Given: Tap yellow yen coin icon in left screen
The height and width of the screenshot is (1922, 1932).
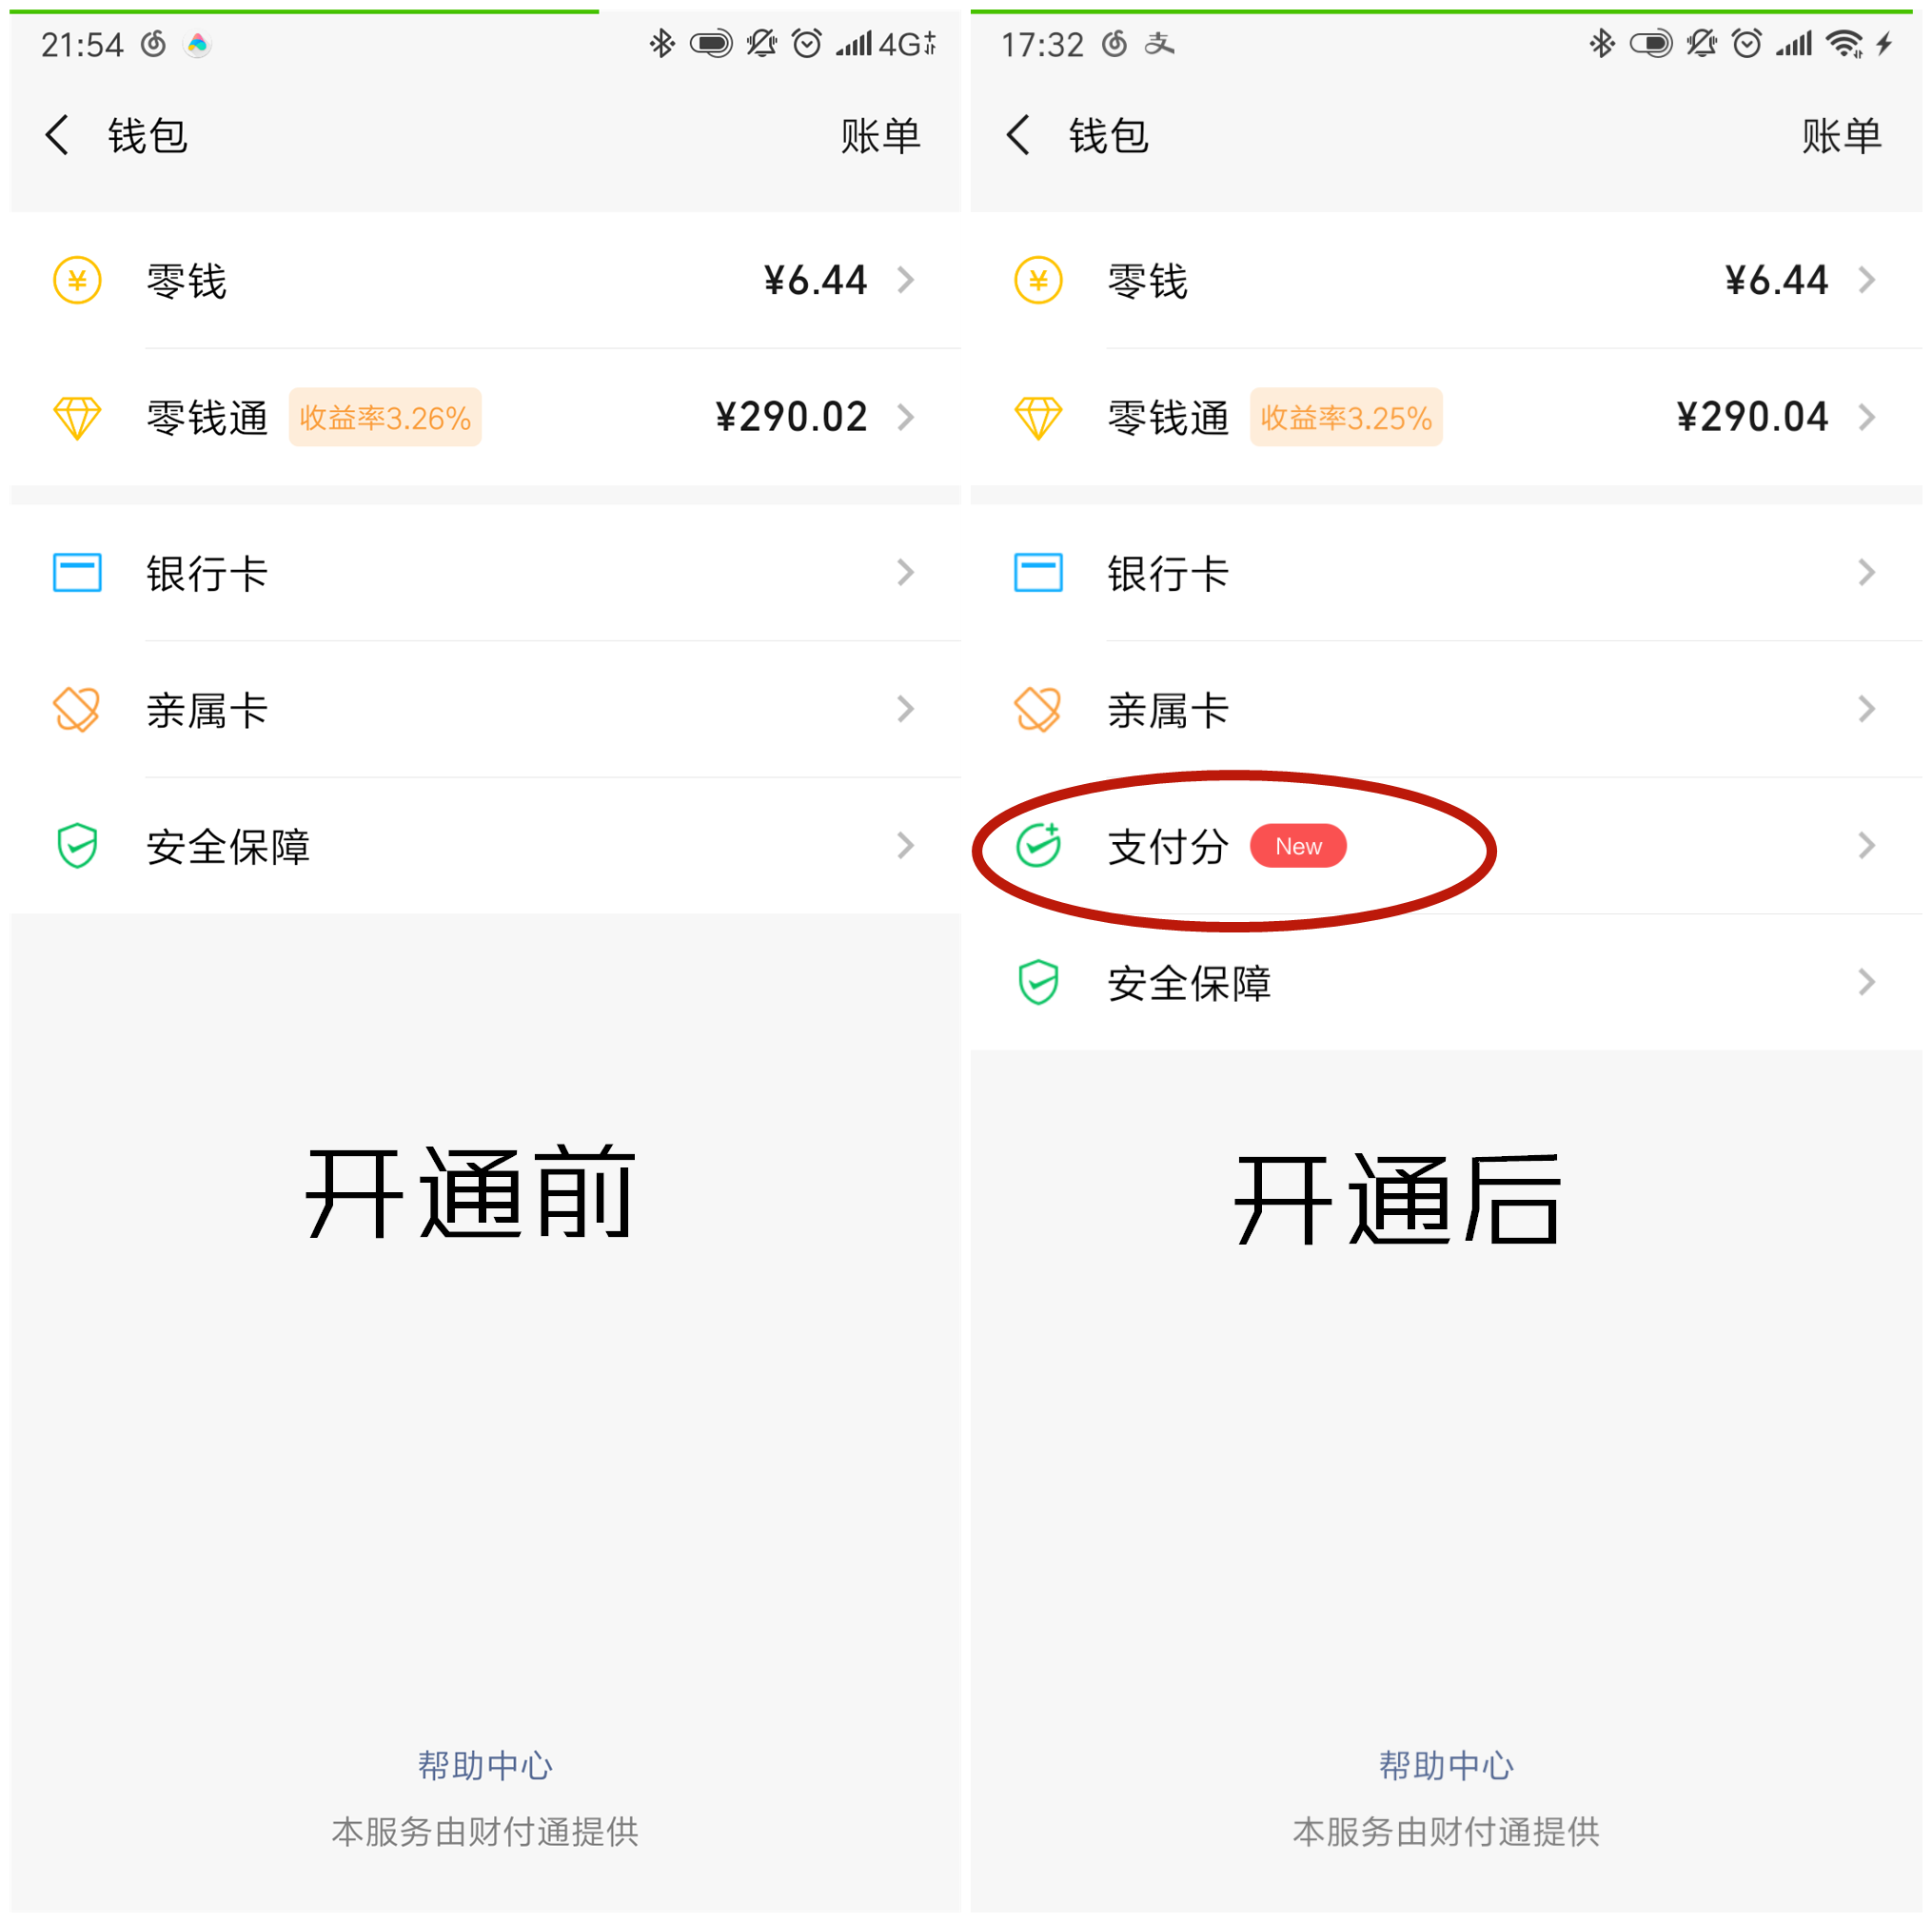Looking at the screenshot, I should [77, 280].
